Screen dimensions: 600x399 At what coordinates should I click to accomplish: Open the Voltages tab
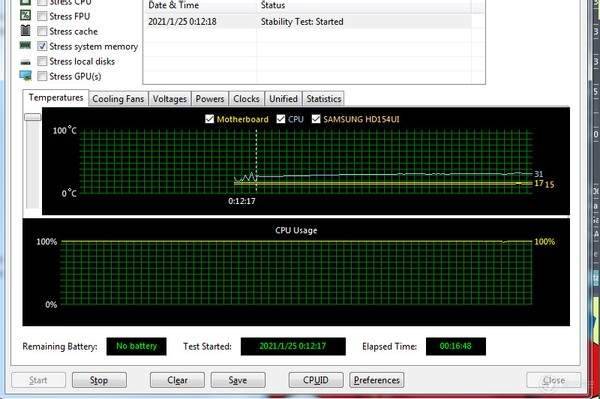170,99
